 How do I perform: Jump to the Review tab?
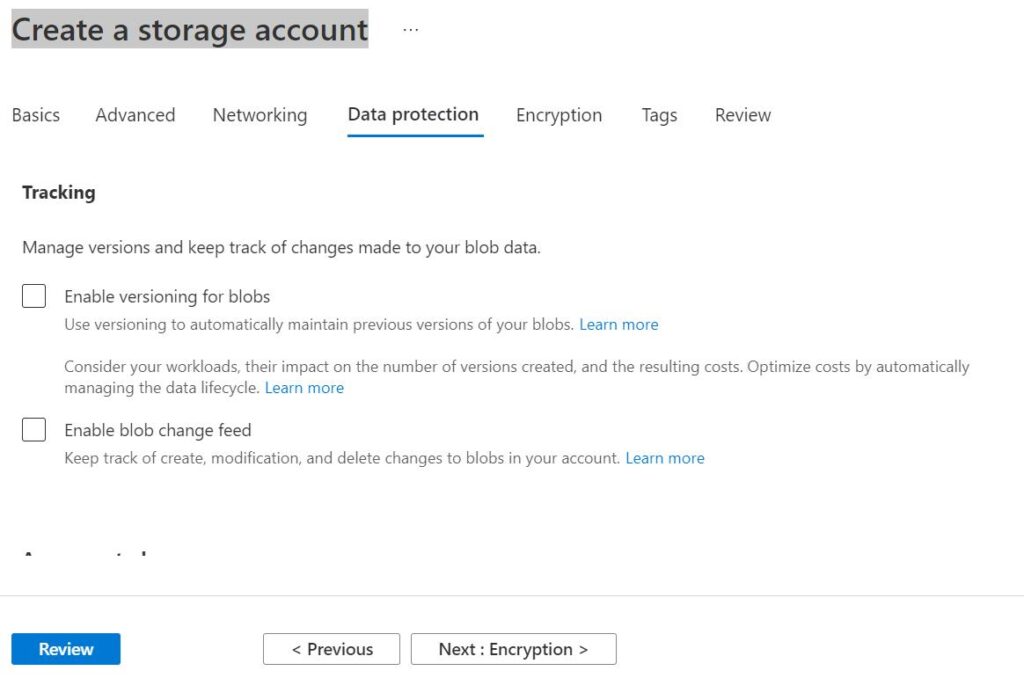(743, 115)
